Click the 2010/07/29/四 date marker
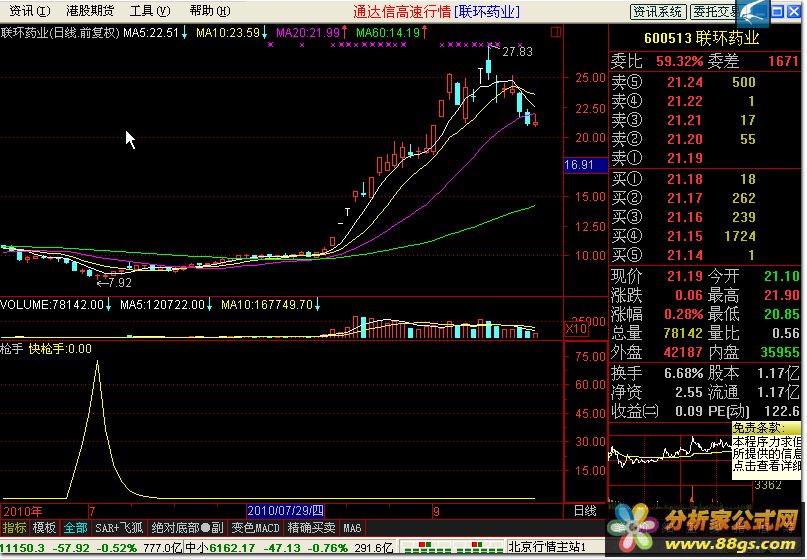Image resolution: width=807 pixels, height=559 pixels. pyautogui.click(x=286, y=511)
